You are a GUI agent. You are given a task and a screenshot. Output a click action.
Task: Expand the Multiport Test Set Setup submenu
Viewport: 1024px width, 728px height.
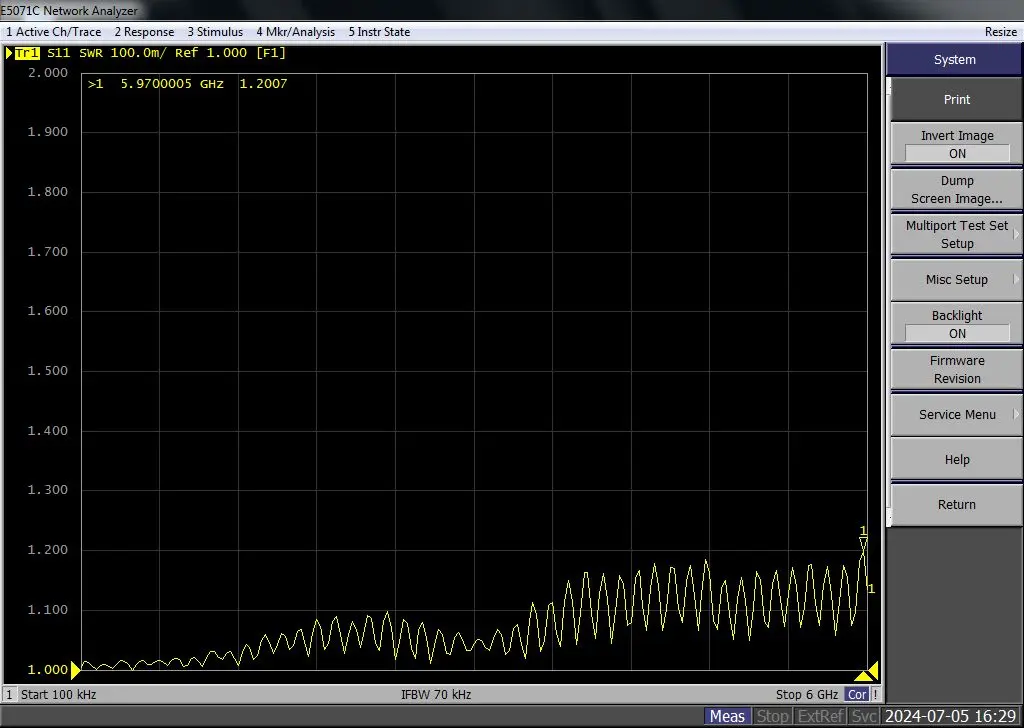click(x=957, y=235)
